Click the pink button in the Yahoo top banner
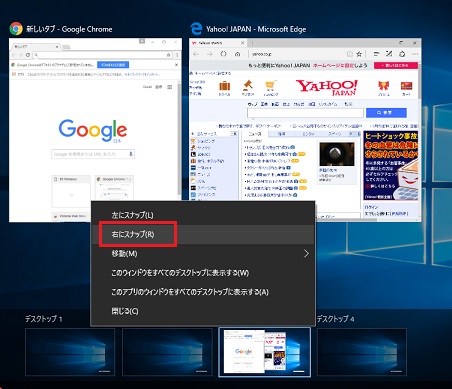The width and height of the screenshot is (452, 389). pyautogui.click(x=396, y=65)
